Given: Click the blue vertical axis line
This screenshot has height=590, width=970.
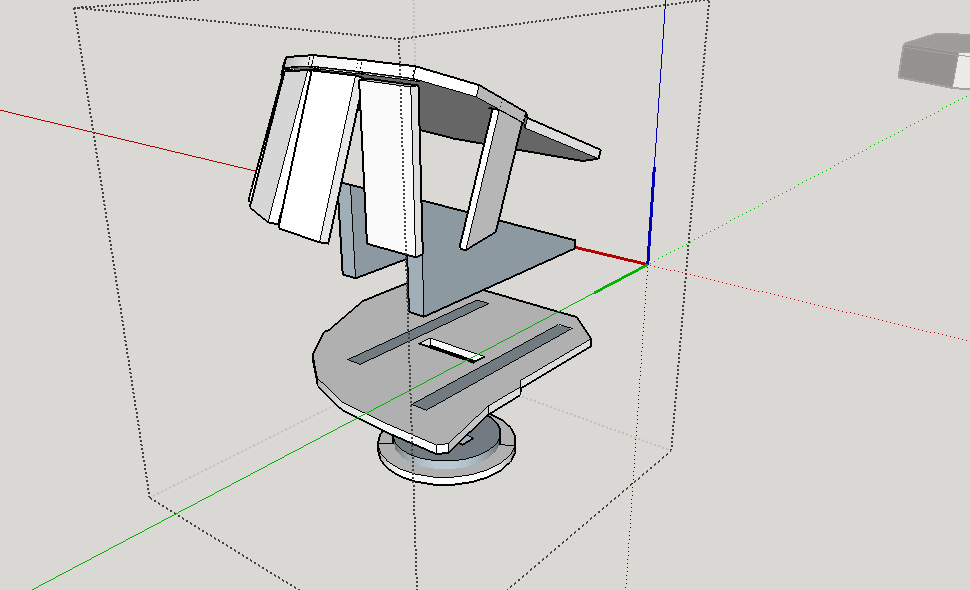Looking at the screenshot, I should [x=655, y=150].
